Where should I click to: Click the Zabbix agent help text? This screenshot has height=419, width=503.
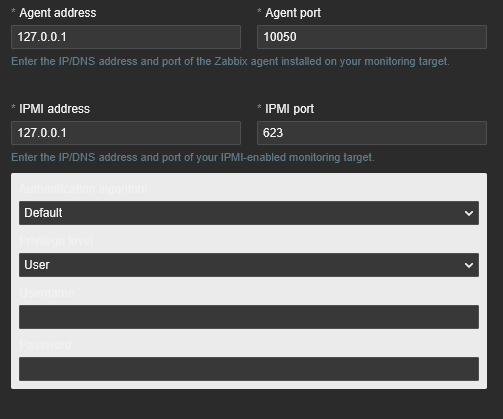[230, 61]
